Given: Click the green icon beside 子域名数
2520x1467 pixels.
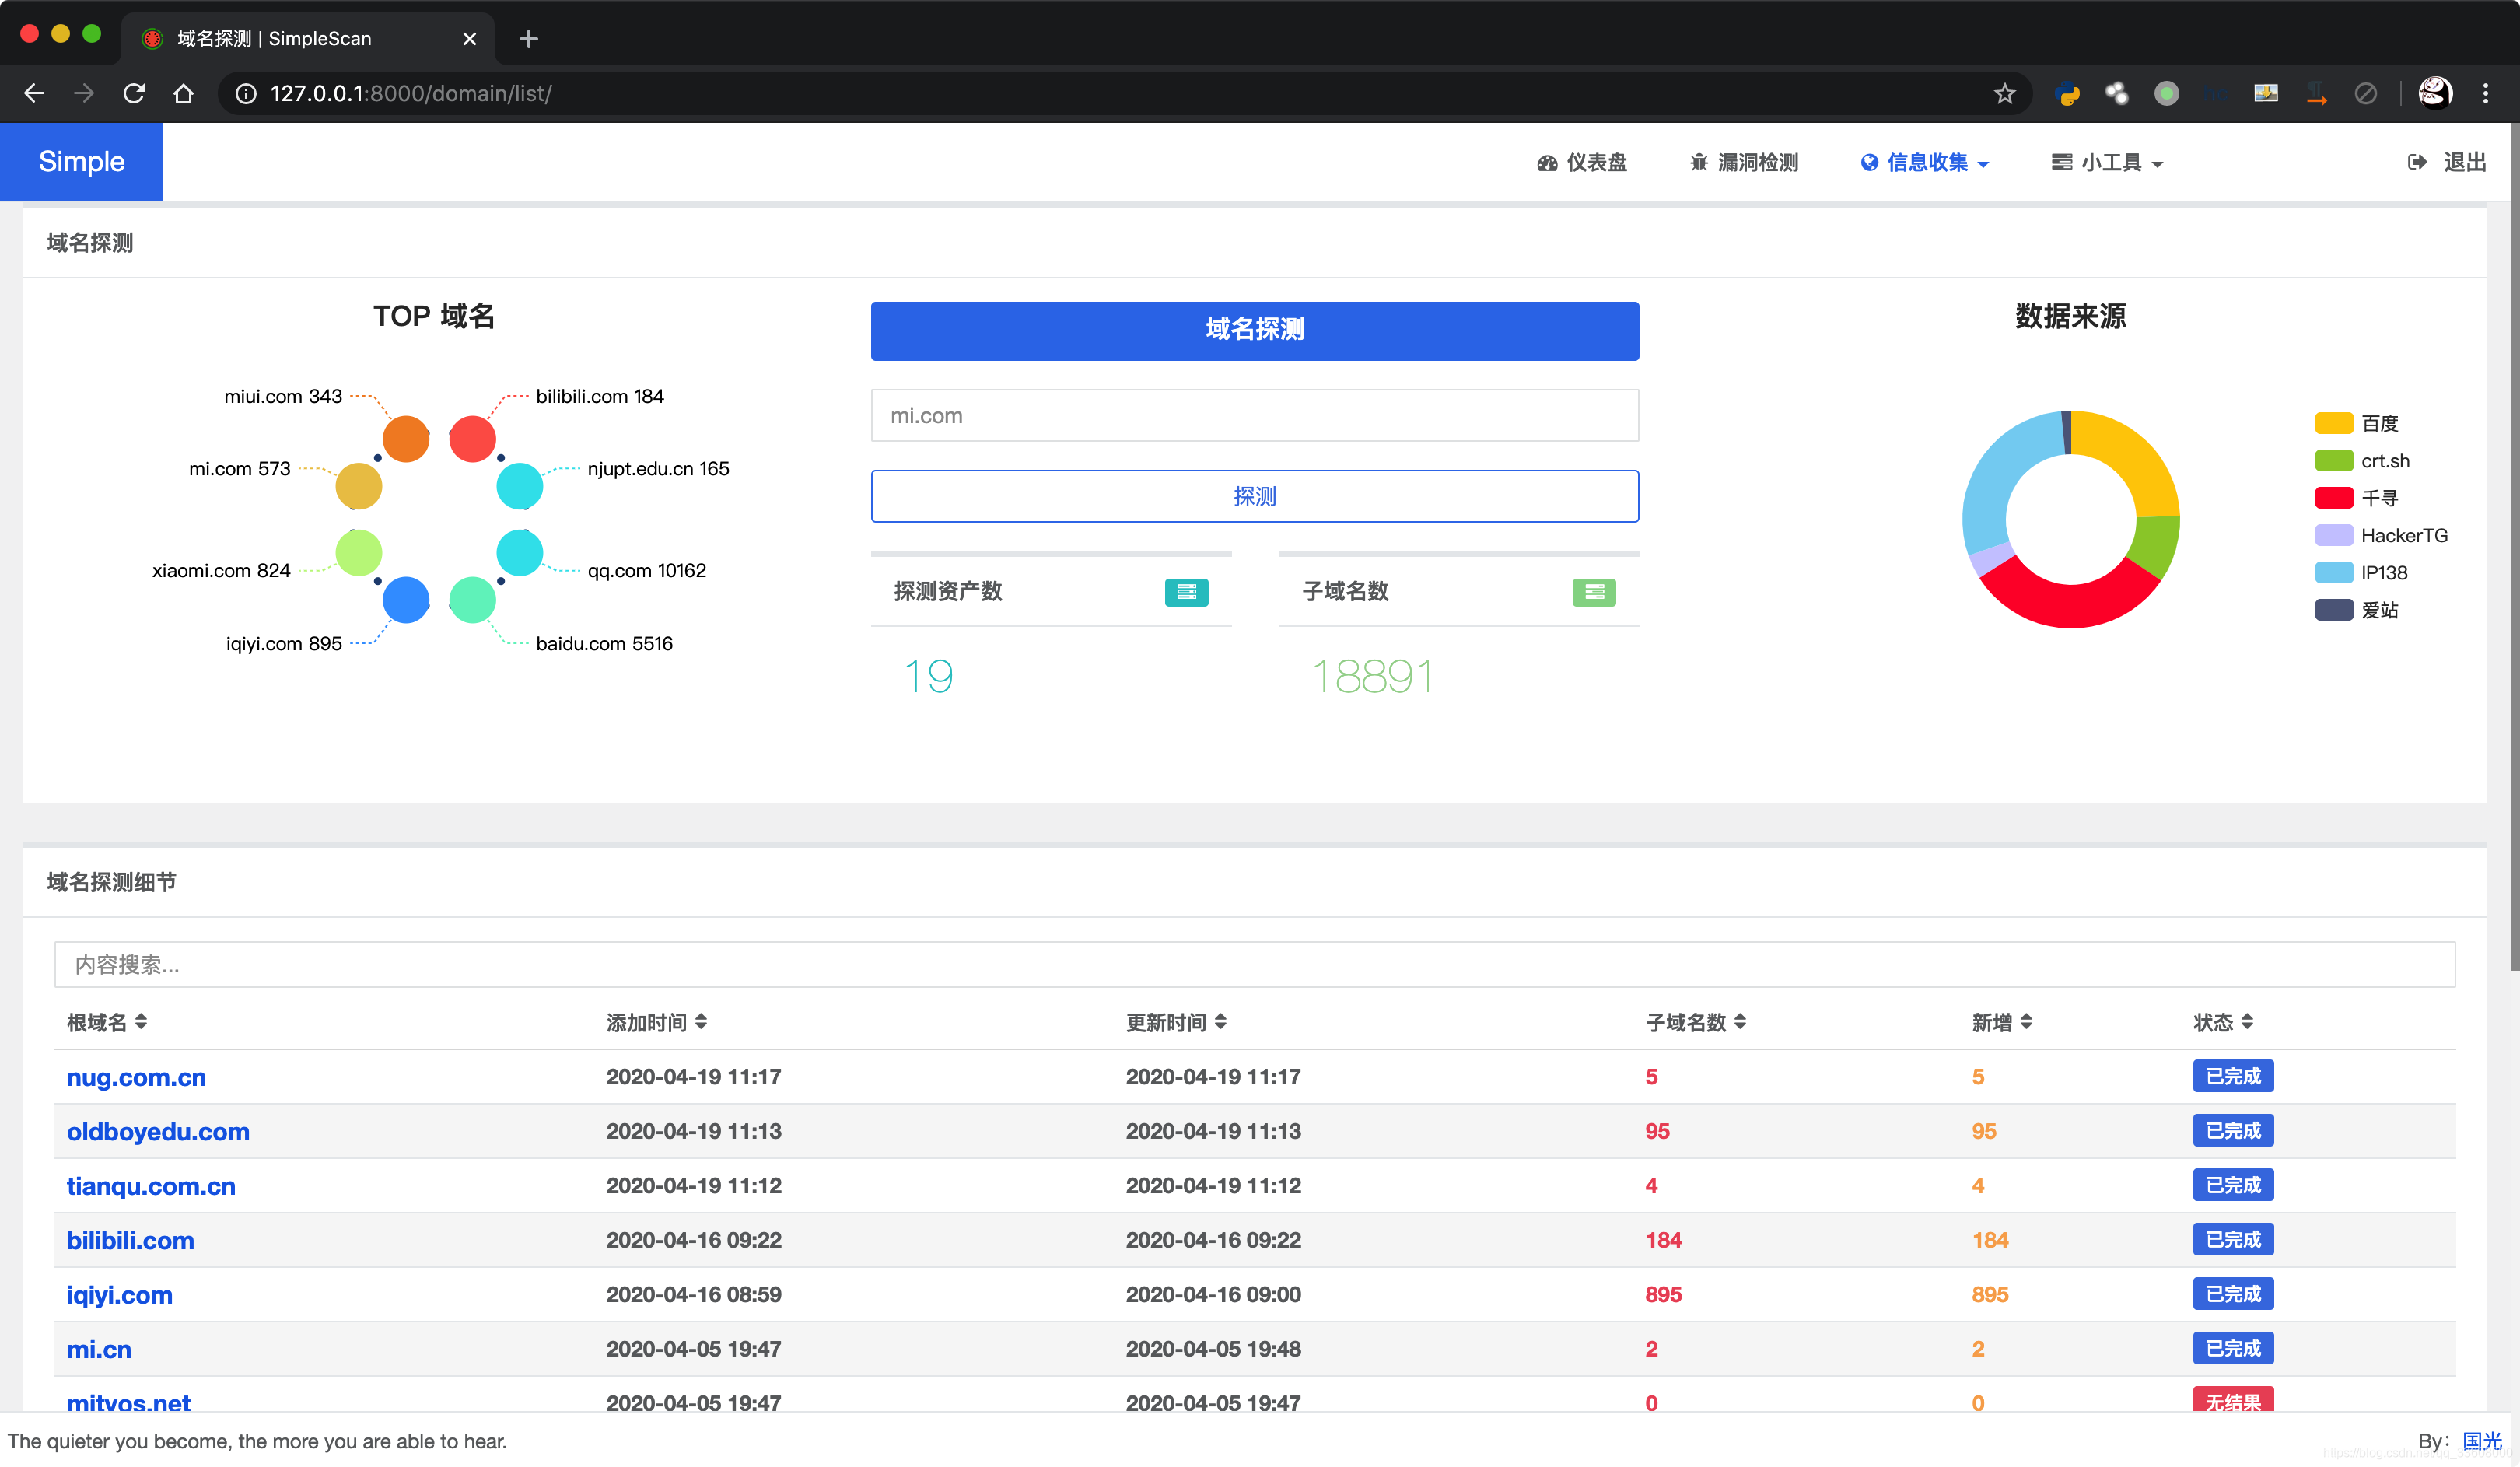Looking at the screenshot, I should point(1593,592).
